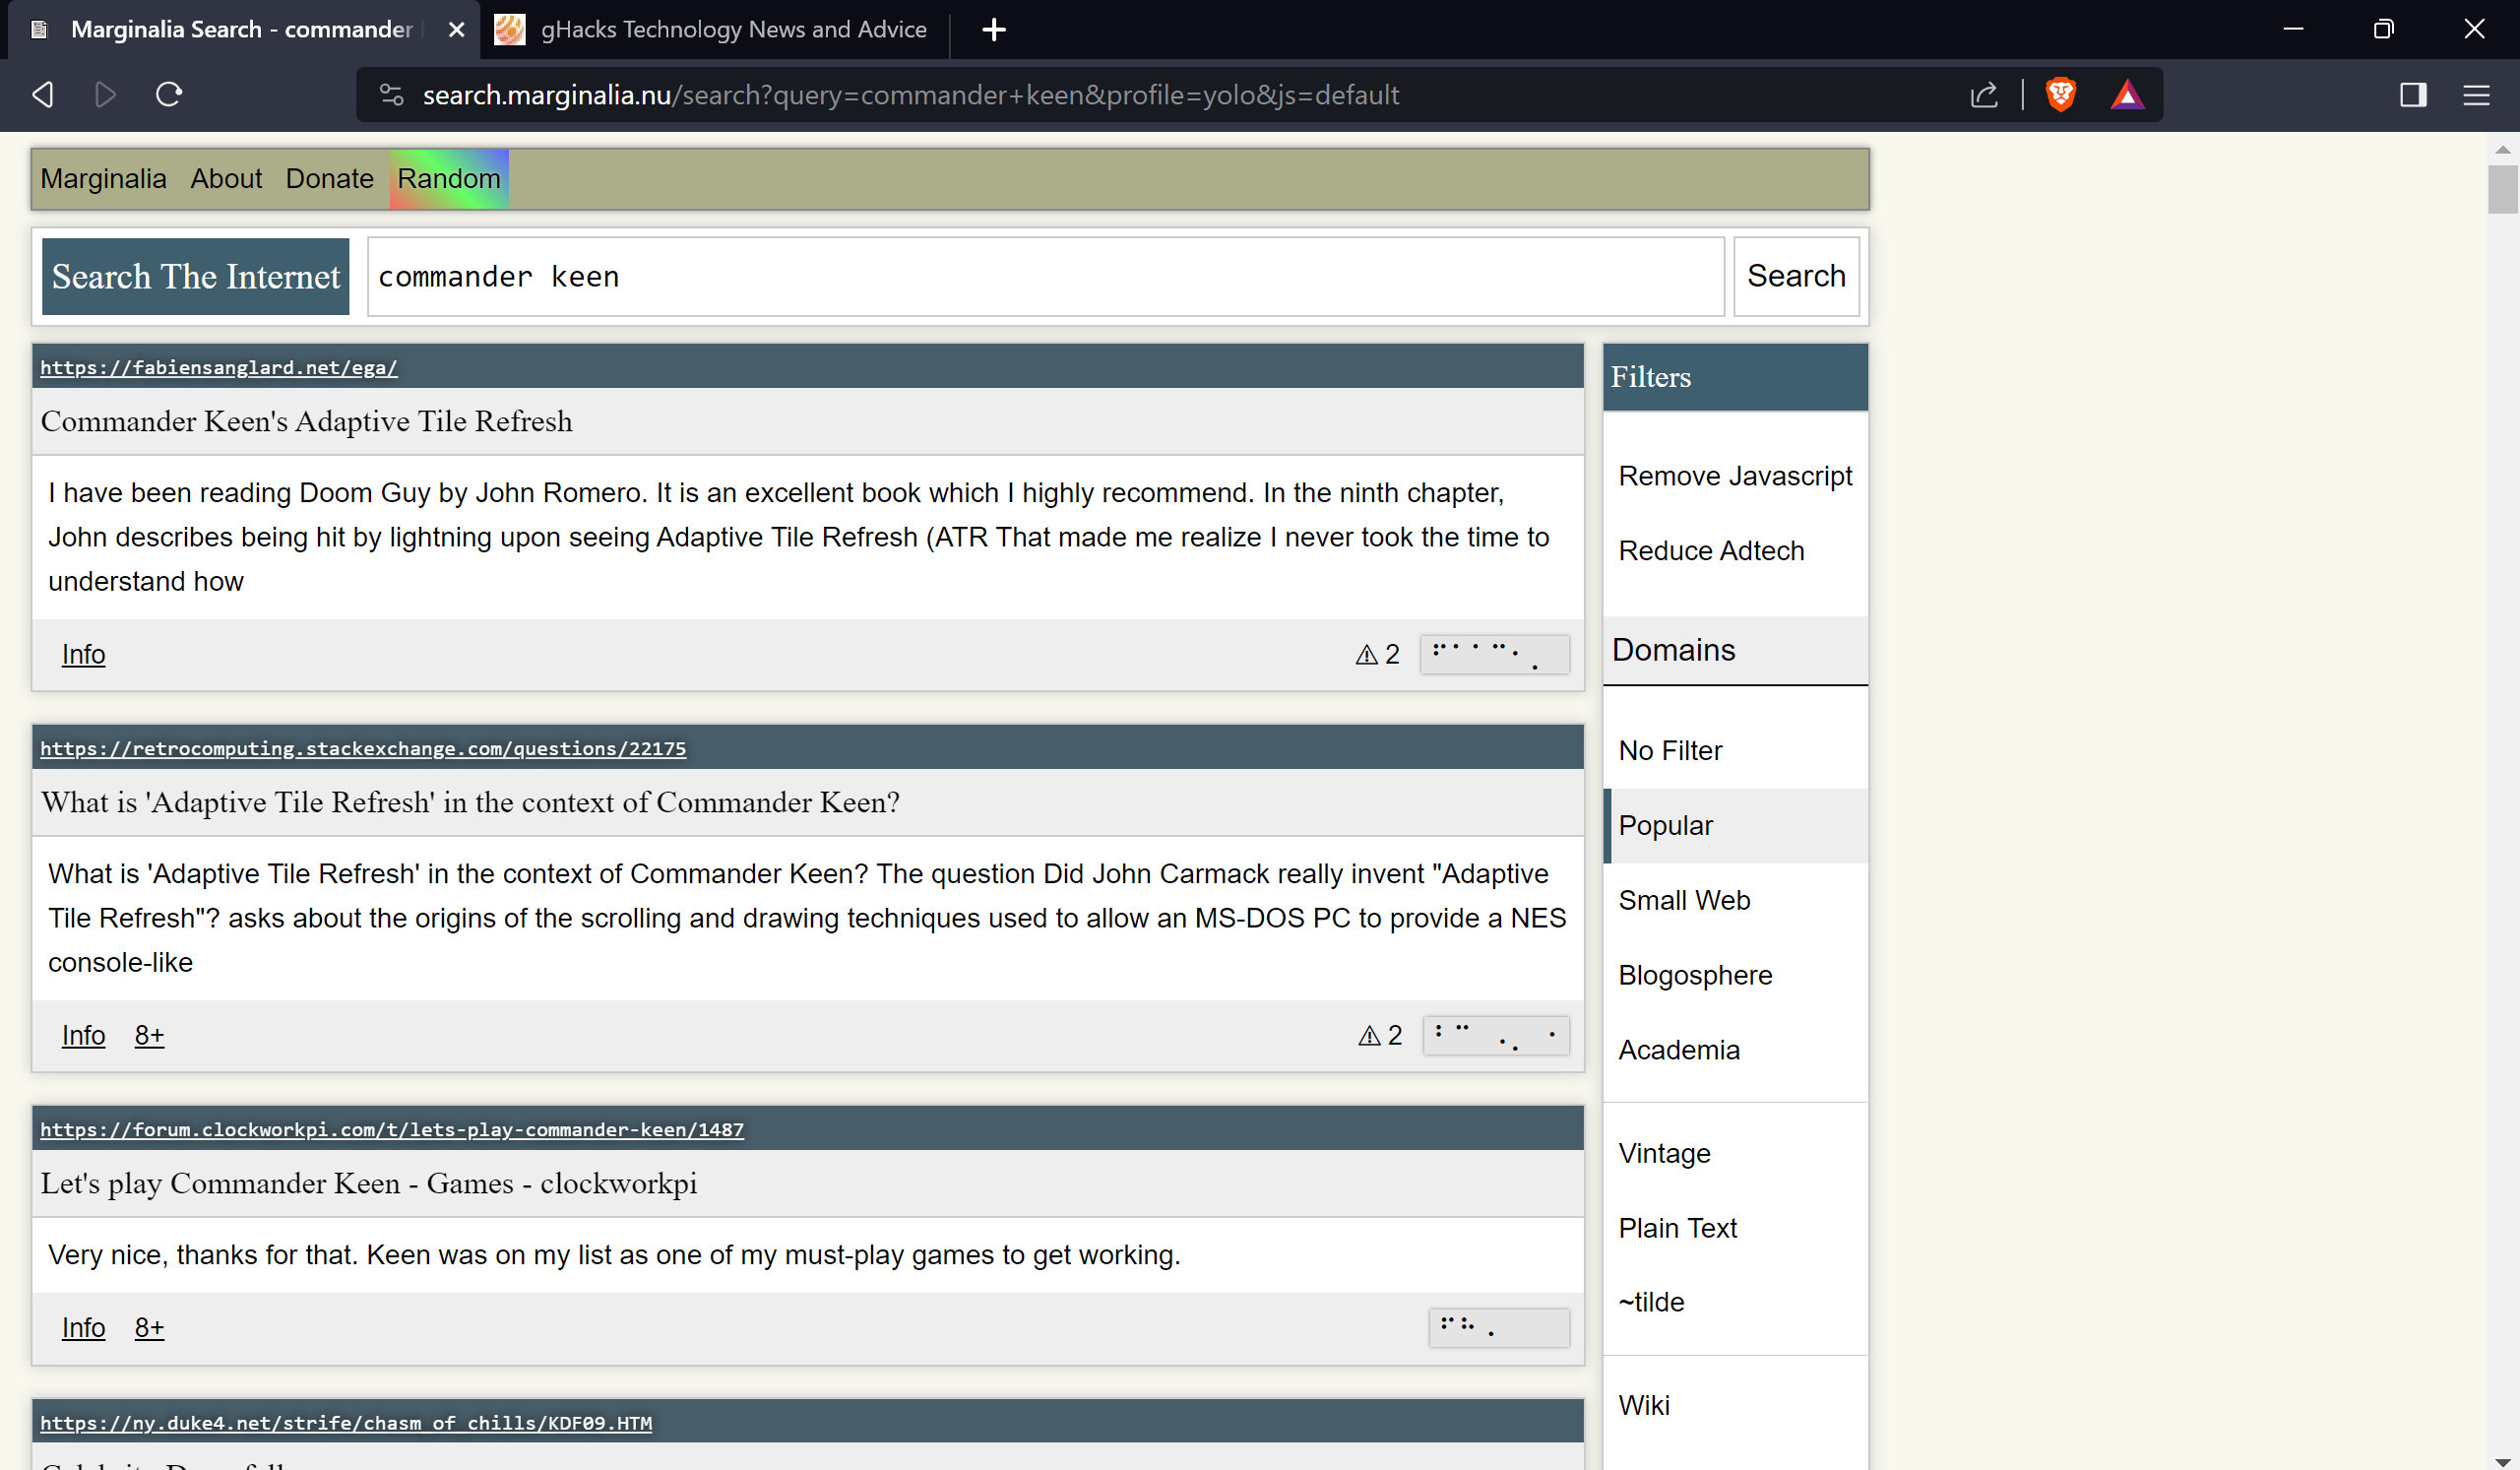Click the page reload/refresh icon
This screenshot has height=1470, width=2520.
pyautogui.click(x=168, y=95)
